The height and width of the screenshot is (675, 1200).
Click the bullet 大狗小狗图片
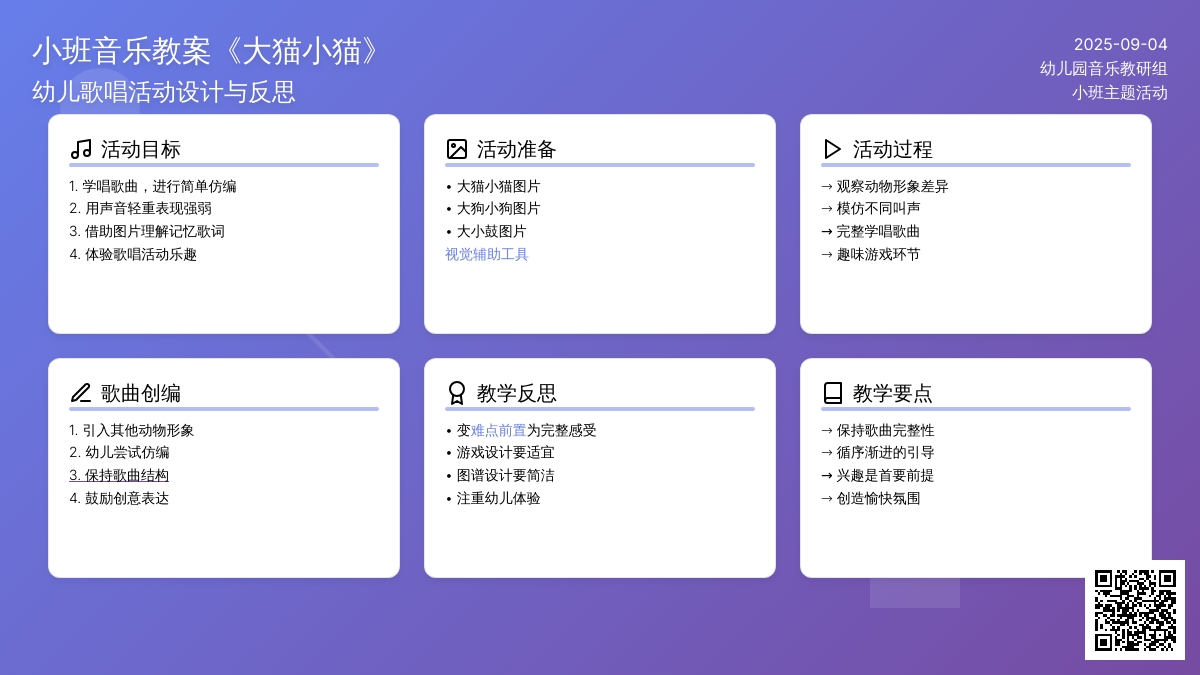(493, 208)
